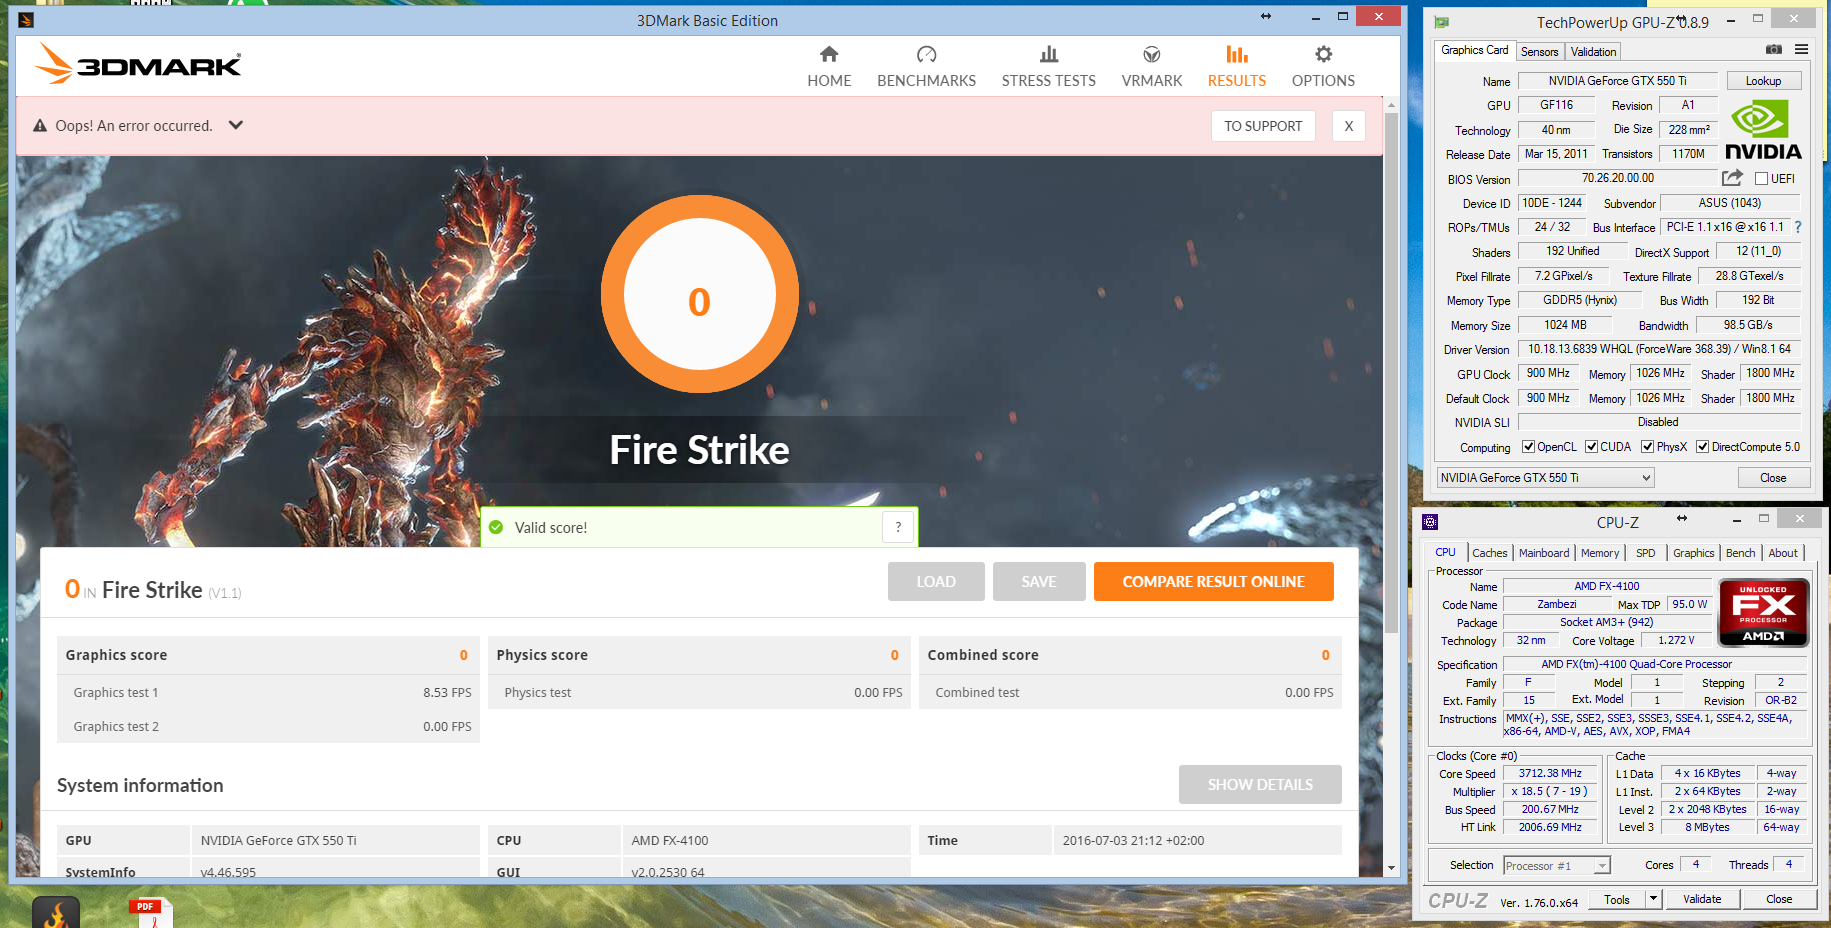Click the green valid score checkmark icon
The height and width of the screenshot is (928, 1831).
coord(496,527)
